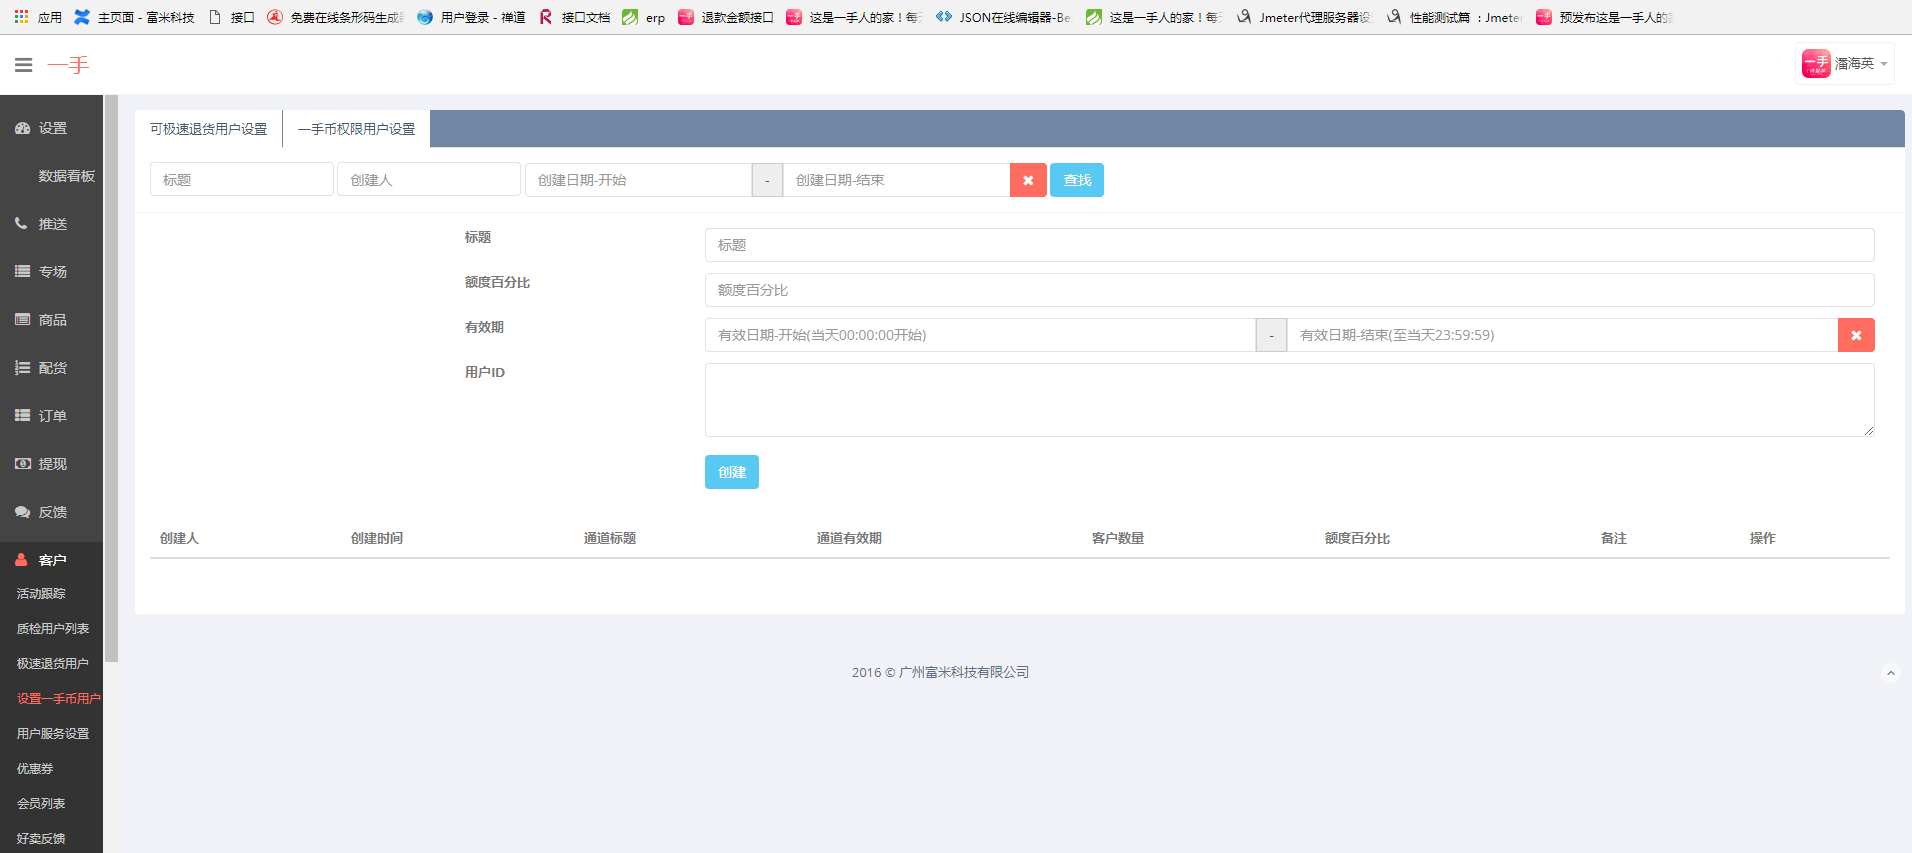1912x853 pixels.
Task: Open the 设置 sidebar menu
Action: [x=51, y=128]
